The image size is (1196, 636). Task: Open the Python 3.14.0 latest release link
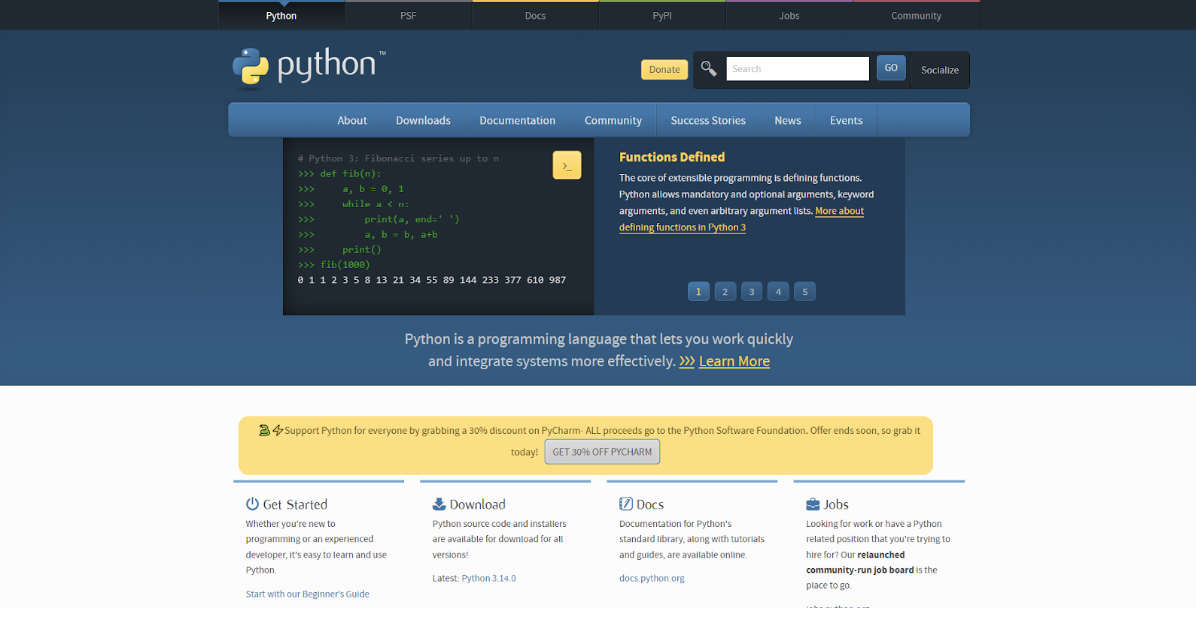pos(489,578)
